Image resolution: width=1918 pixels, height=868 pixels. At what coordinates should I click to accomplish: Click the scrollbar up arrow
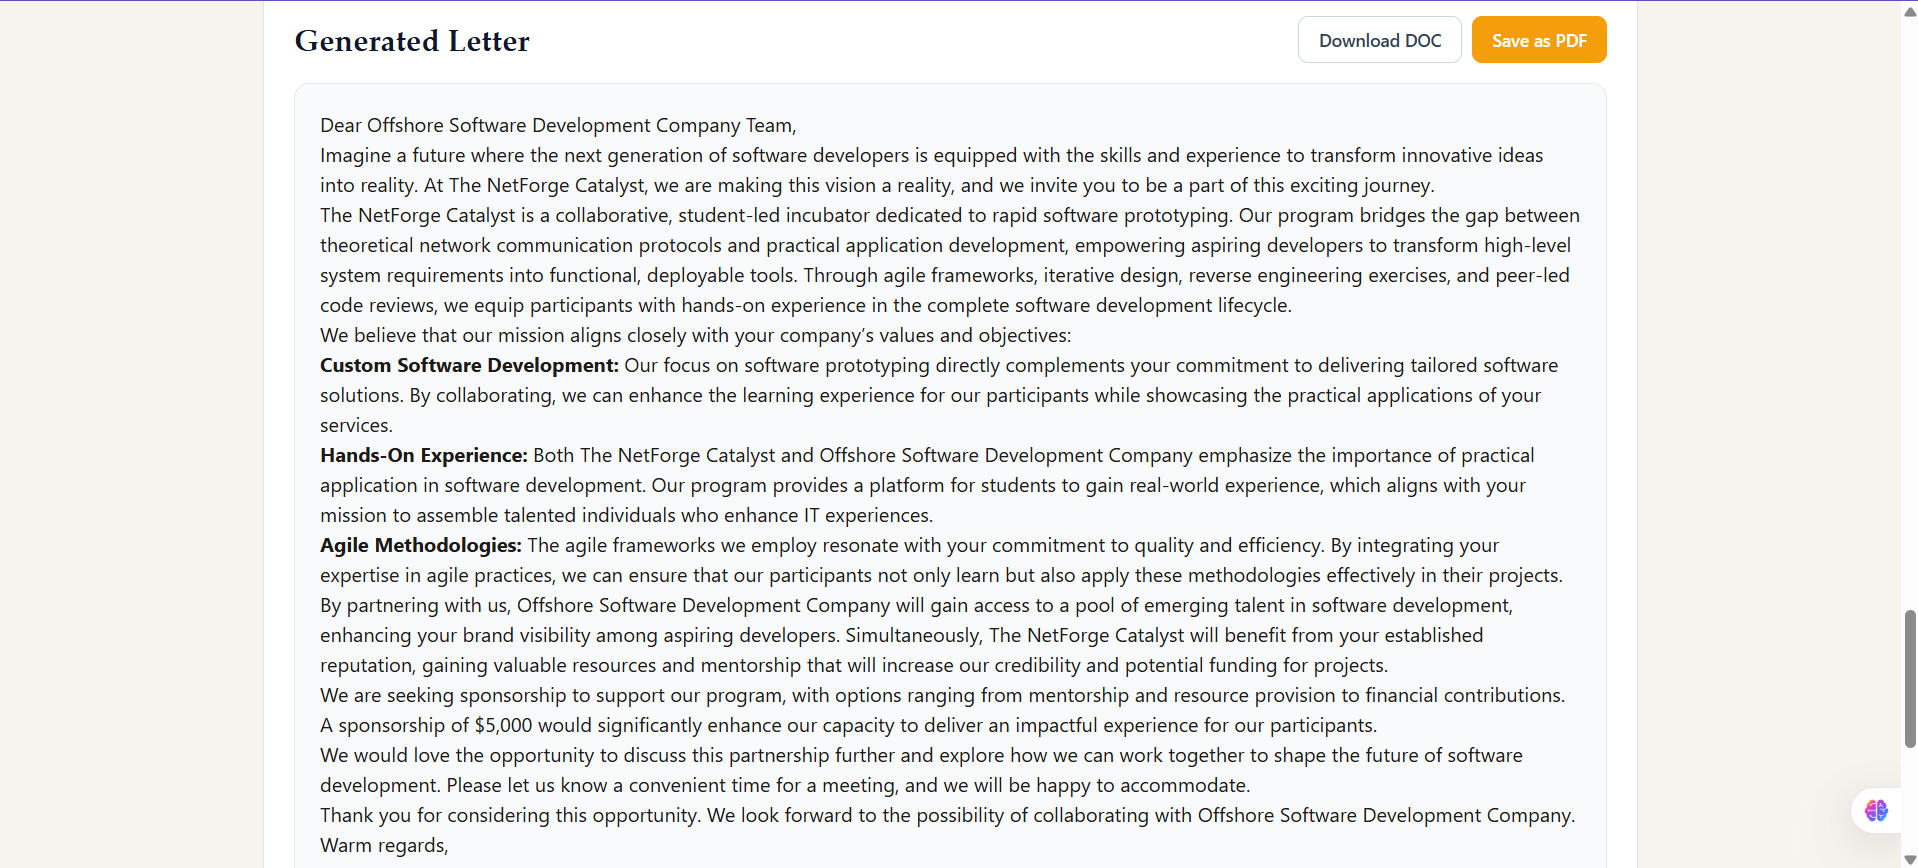point(1910,12)
